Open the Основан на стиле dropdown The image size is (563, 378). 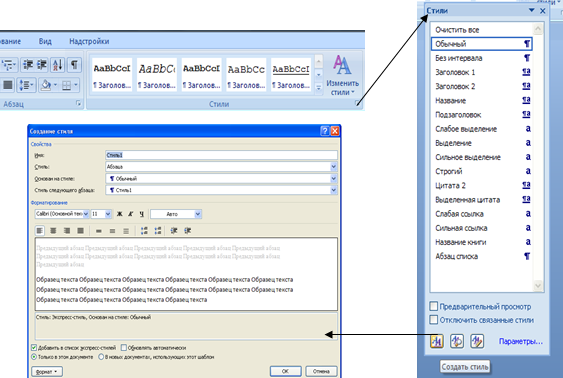[x=333, y=178]
